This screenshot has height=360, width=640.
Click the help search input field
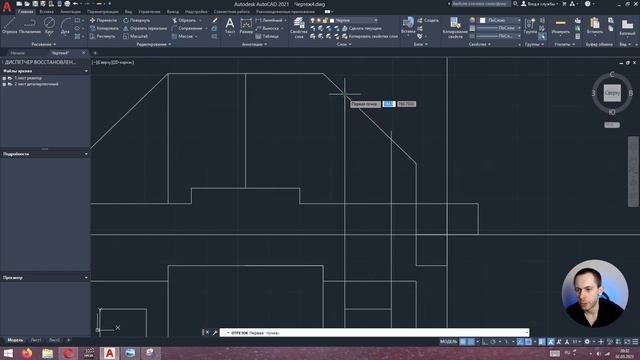(481, 4)
